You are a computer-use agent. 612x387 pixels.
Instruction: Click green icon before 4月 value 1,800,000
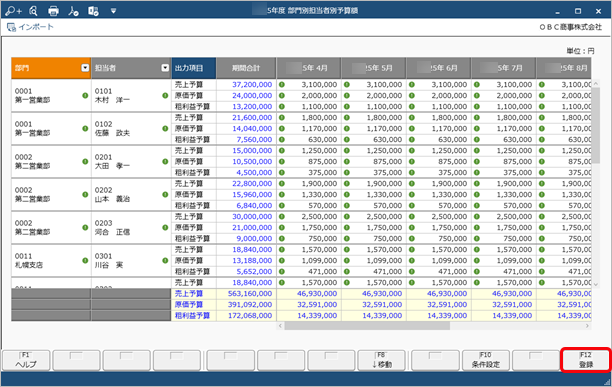click(282, 117)
